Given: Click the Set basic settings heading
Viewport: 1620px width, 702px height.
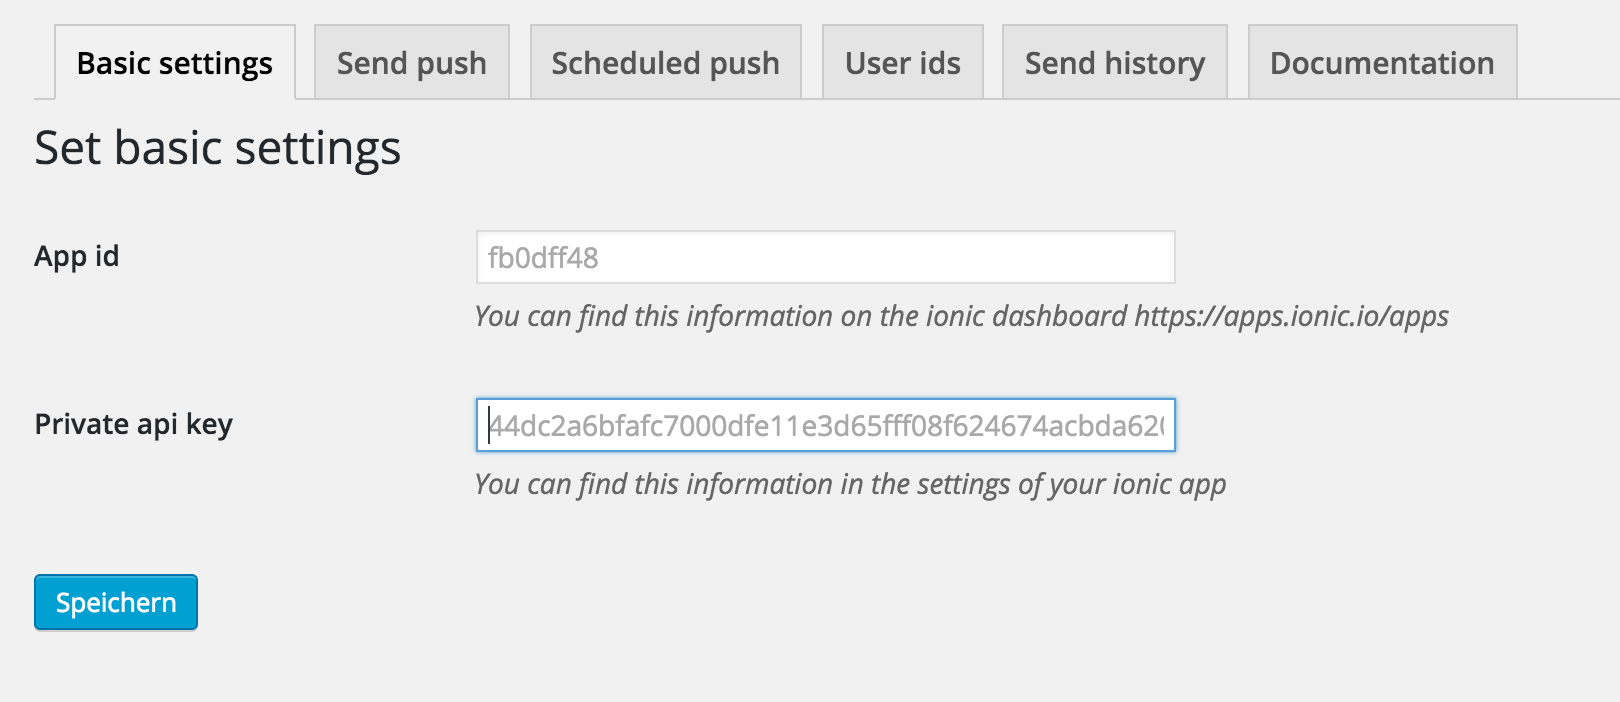Looking at the screenshot, I should [x=218, y=148].
